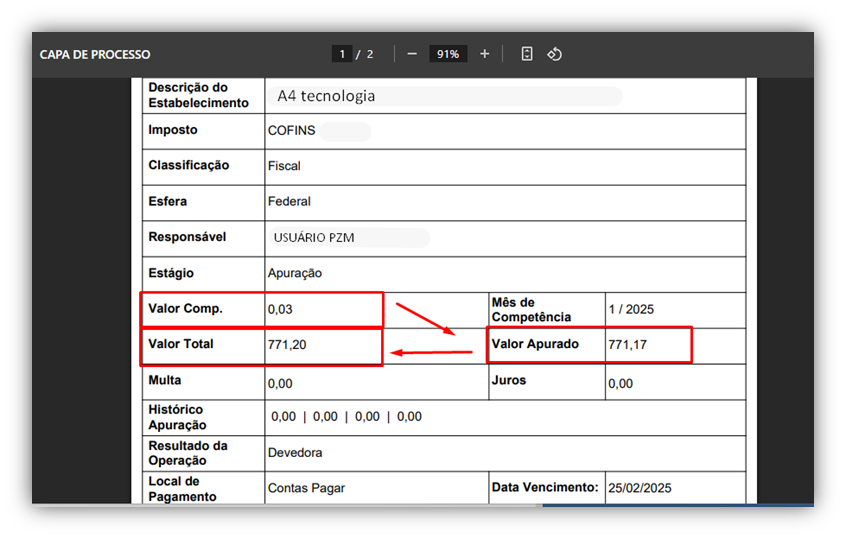Rotate the document counterclockwise
Screen dimensions: 846x539
point(555,54)
